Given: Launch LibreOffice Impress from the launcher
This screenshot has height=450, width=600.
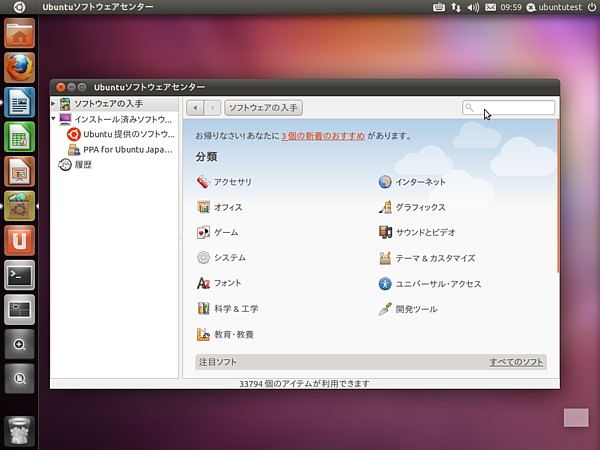Looking at the screenshot, I should tap(20, 171).
